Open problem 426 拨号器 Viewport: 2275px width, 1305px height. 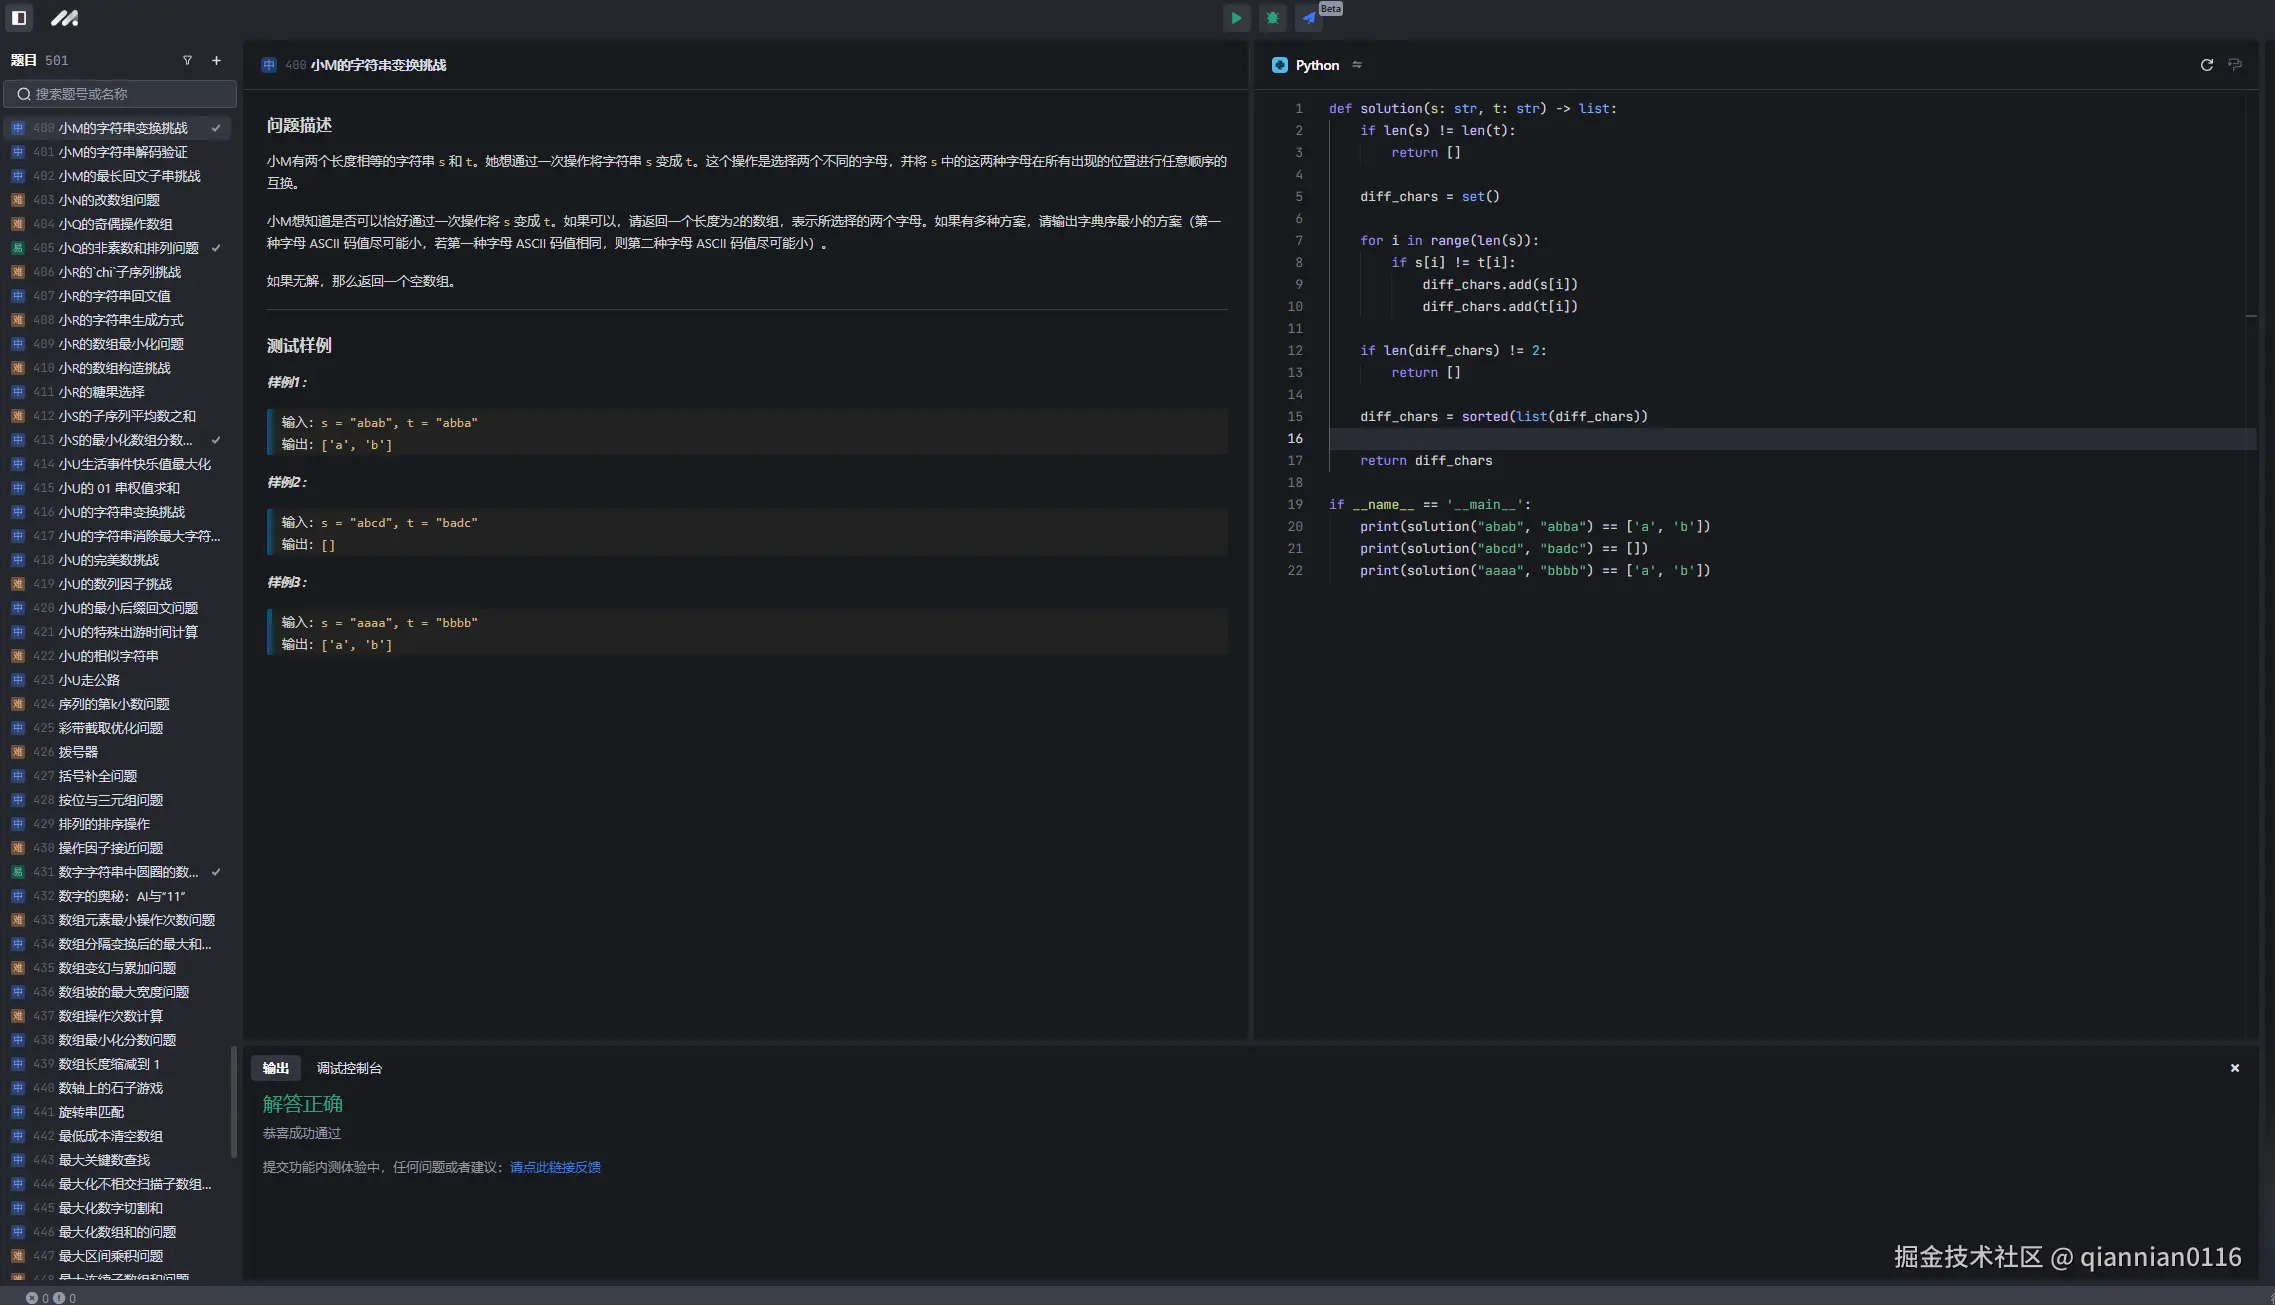[78, 752]
